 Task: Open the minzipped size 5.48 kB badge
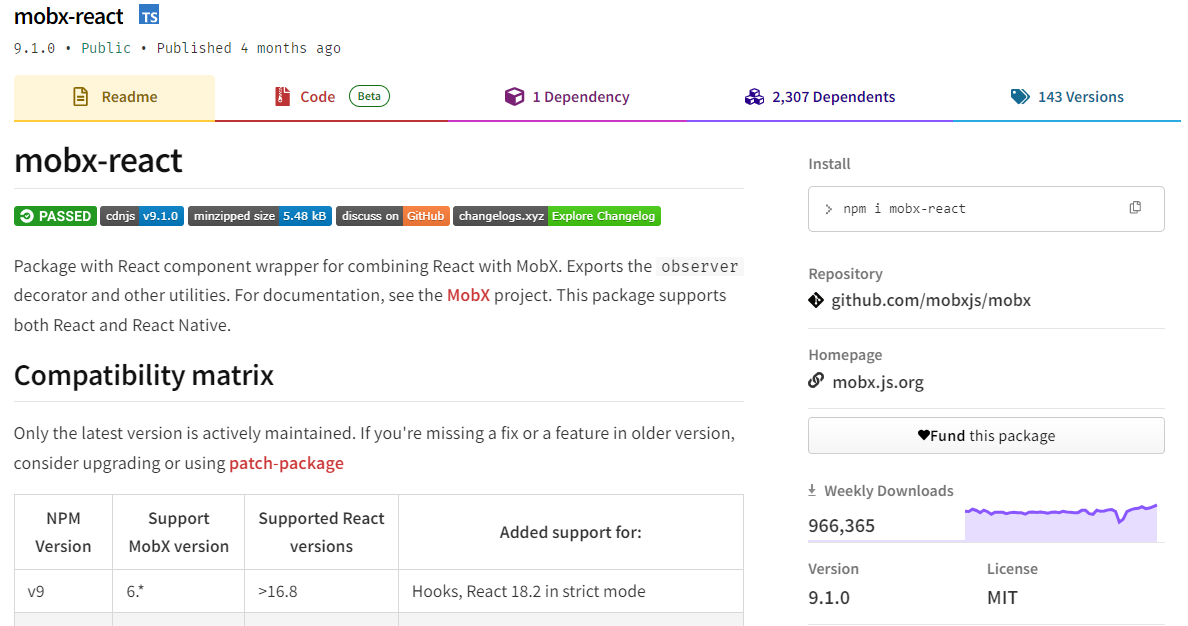coord(260,216)
